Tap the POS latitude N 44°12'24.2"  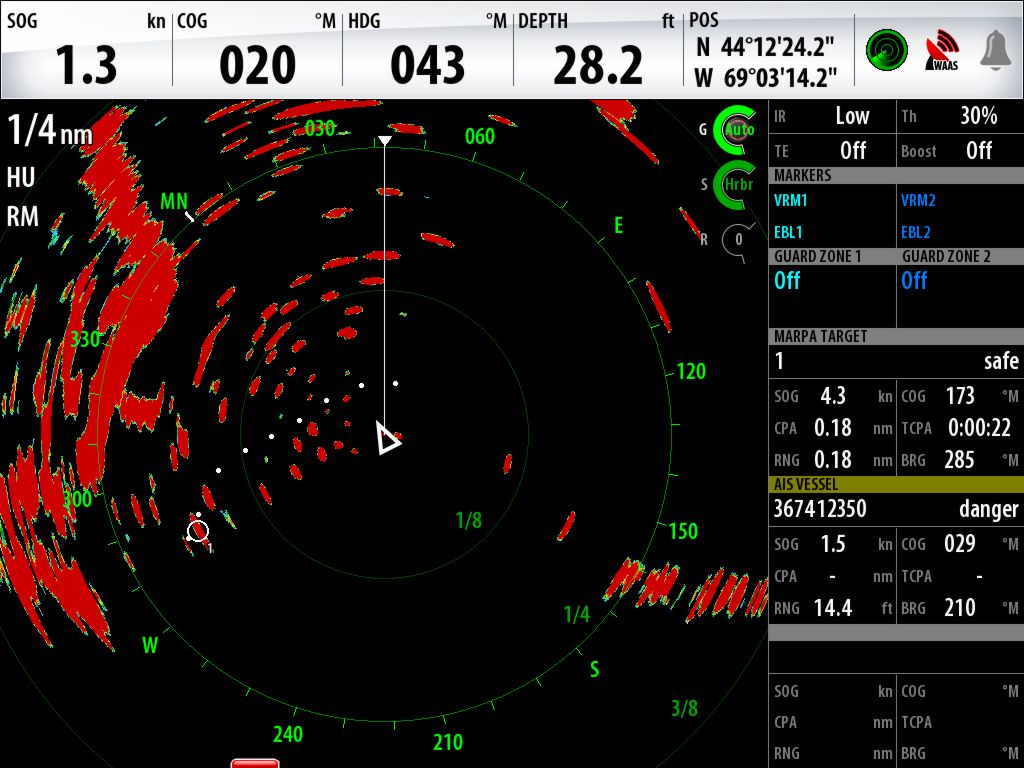coord(765,47)
